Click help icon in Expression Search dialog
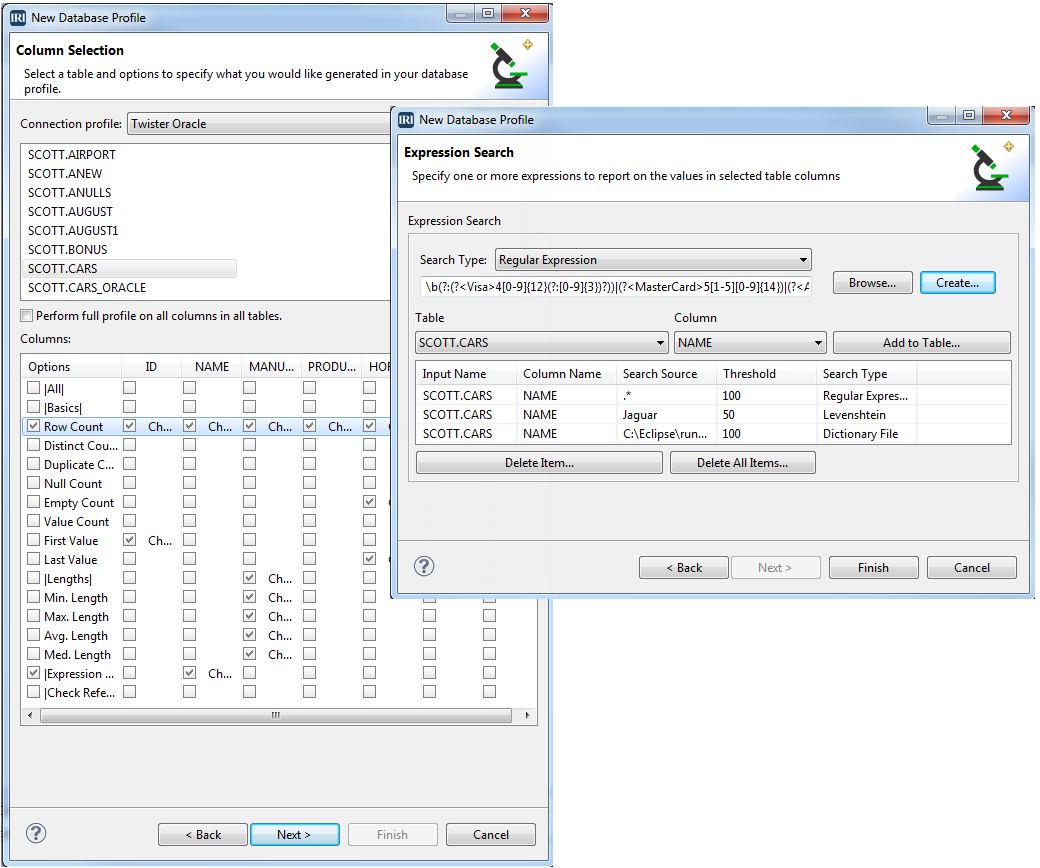The width and height of the screenshot is (1040, 868). pos(424,566)
